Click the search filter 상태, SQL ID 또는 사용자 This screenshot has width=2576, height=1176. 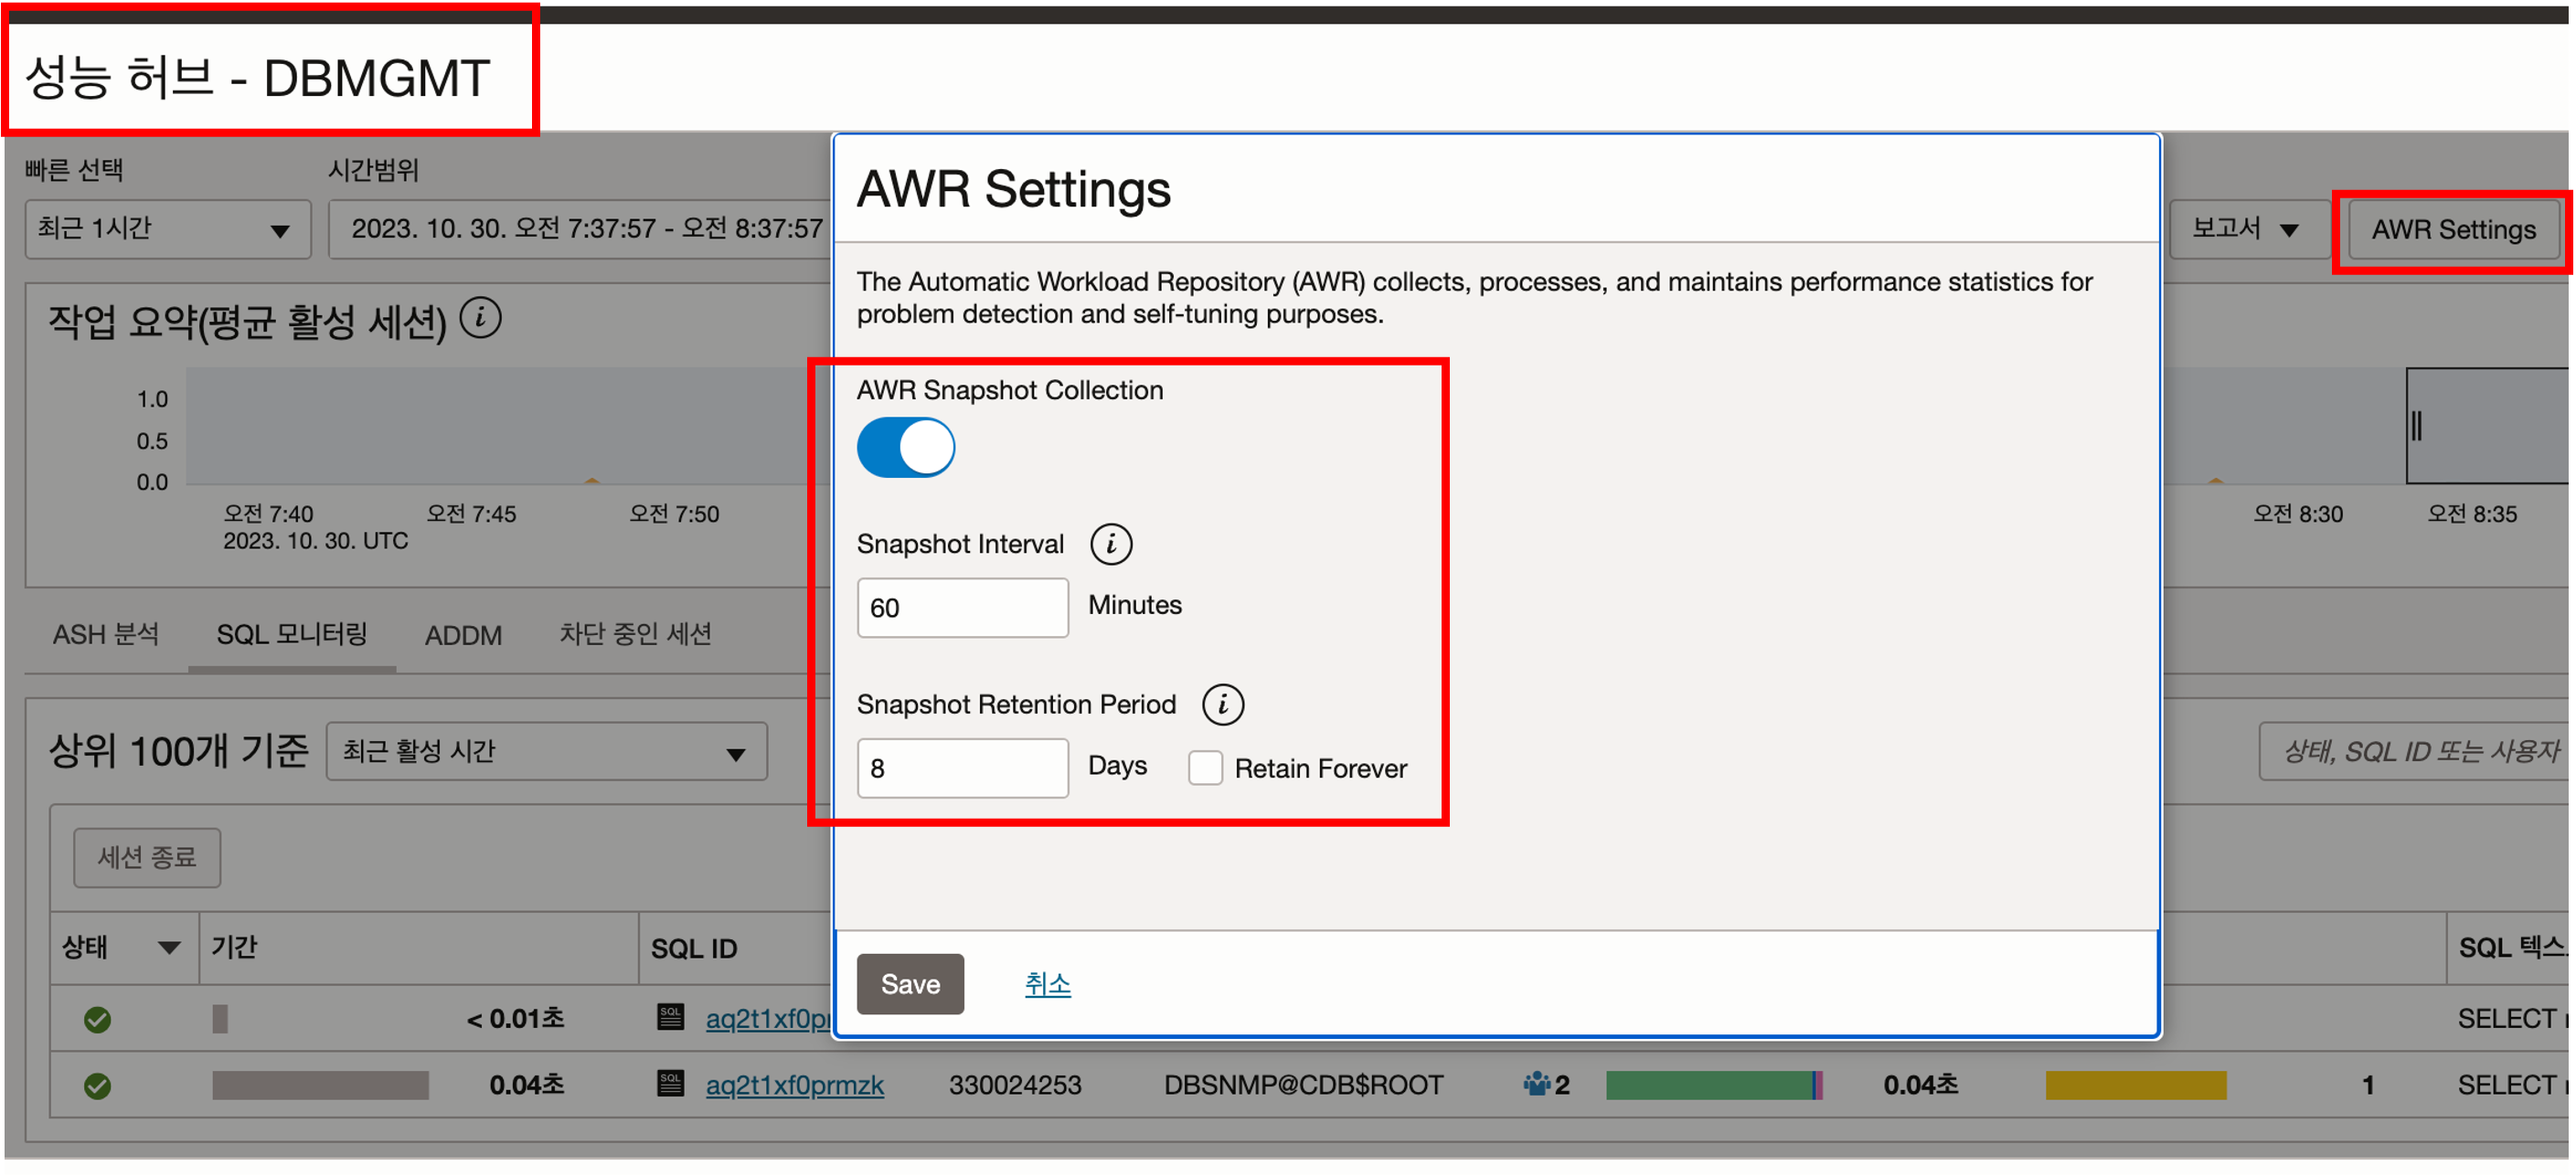coord(2413,752)
